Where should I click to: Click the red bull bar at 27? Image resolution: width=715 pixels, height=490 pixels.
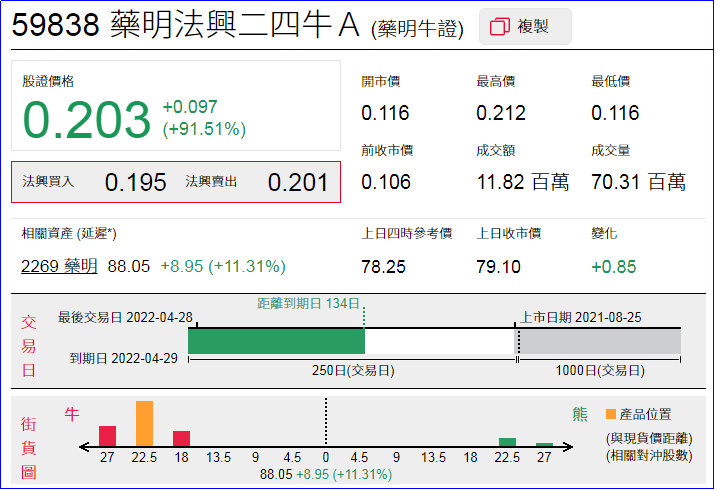[108, 436]
